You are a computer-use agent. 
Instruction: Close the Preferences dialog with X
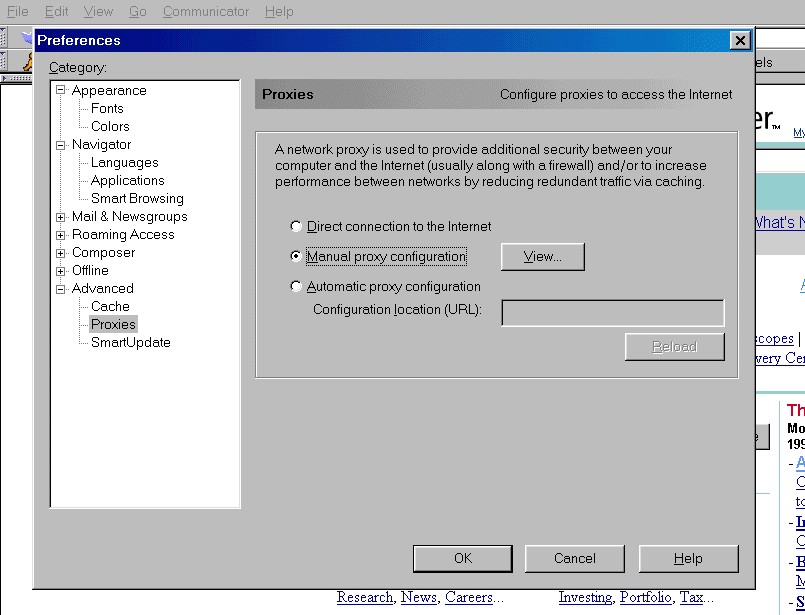point(739,41)
